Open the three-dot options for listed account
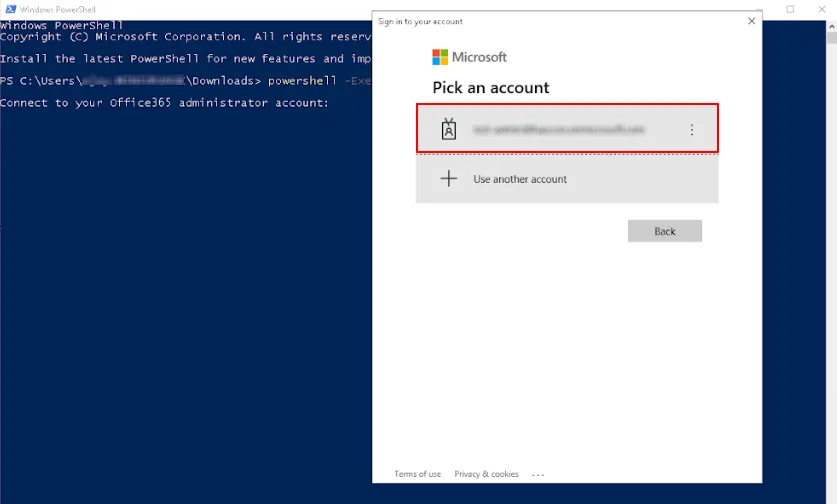This screenshot has height=504, width=837. click(x=691, y=130)
